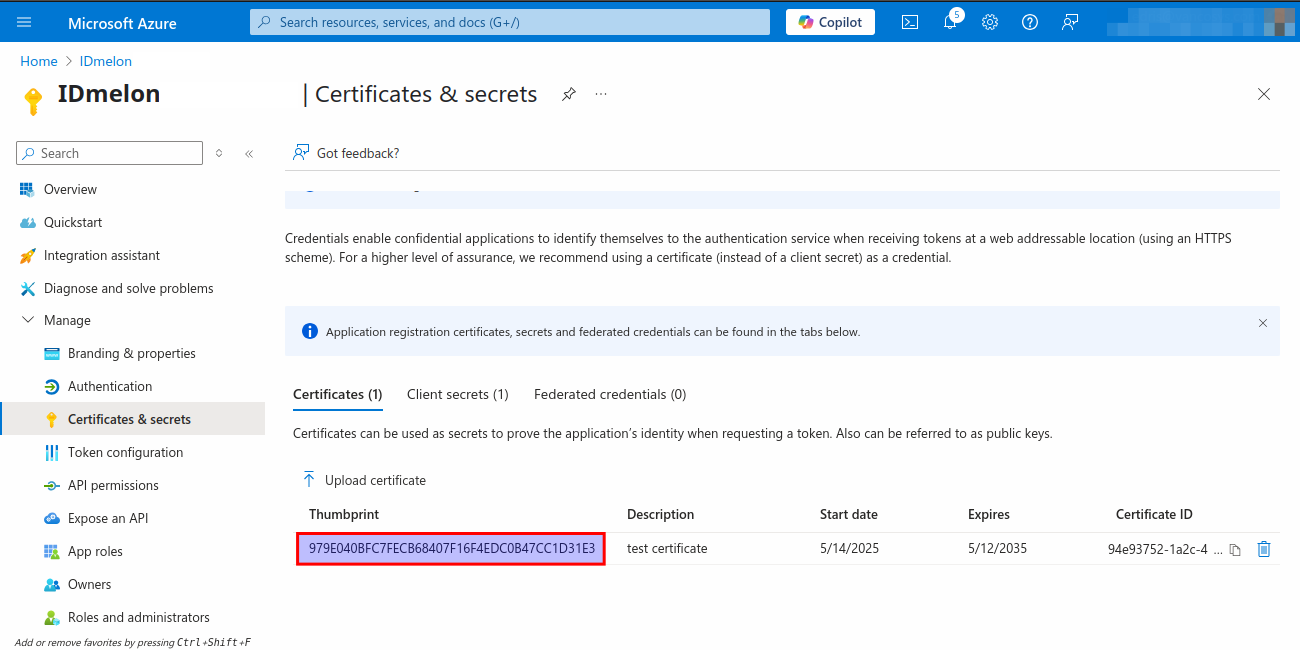Click the Certificate ID column header
The height and width of the screenshot is (650, 1300).
(x=1154, y=514)
